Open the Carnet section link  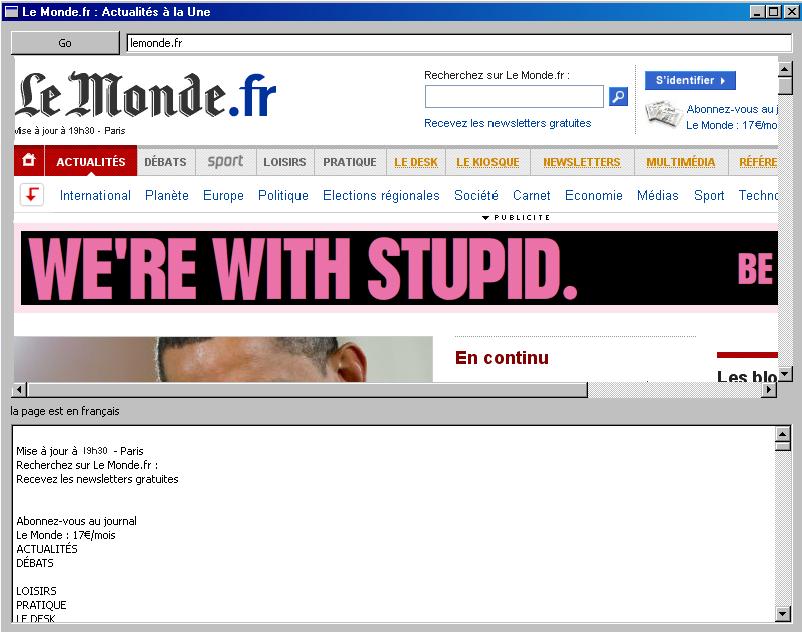click(x=532, y=195)
